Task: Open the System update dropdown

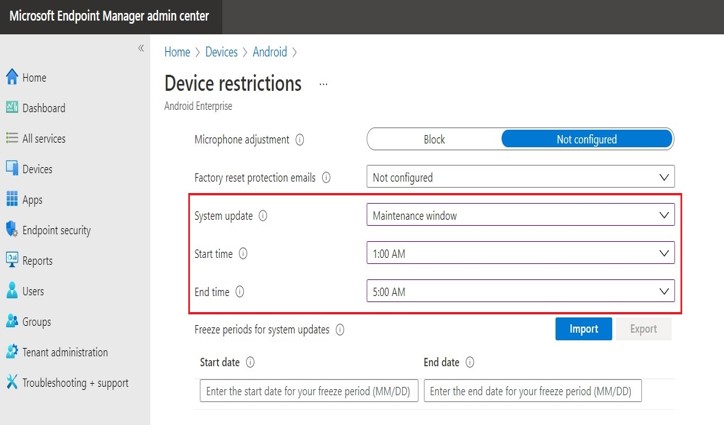Action: click(520, 215)
